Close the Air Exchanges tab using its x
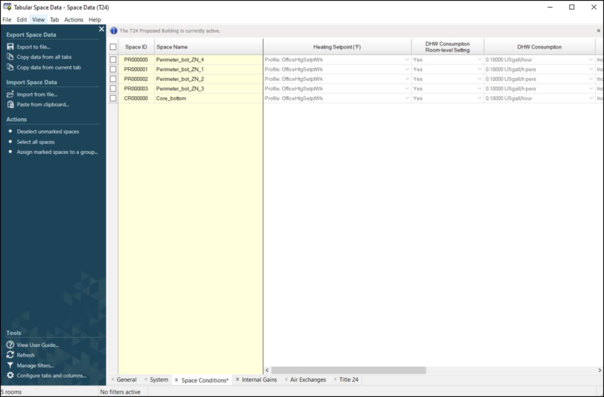This screenshot has height=397, width=604. (286, 380)
